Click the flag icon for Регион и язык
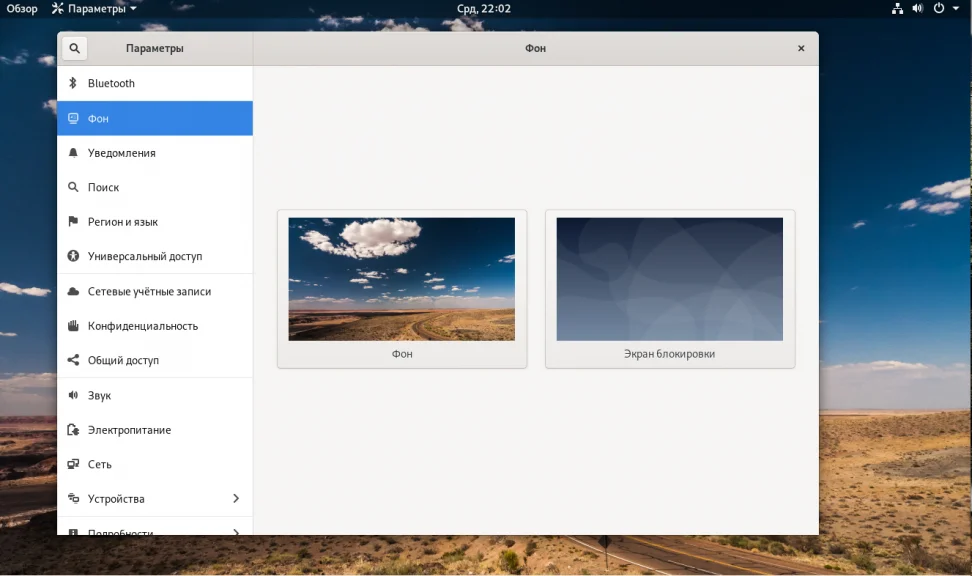Image resolution: width=972 pixels, height=576 pixels. click(x=73, y=221)
